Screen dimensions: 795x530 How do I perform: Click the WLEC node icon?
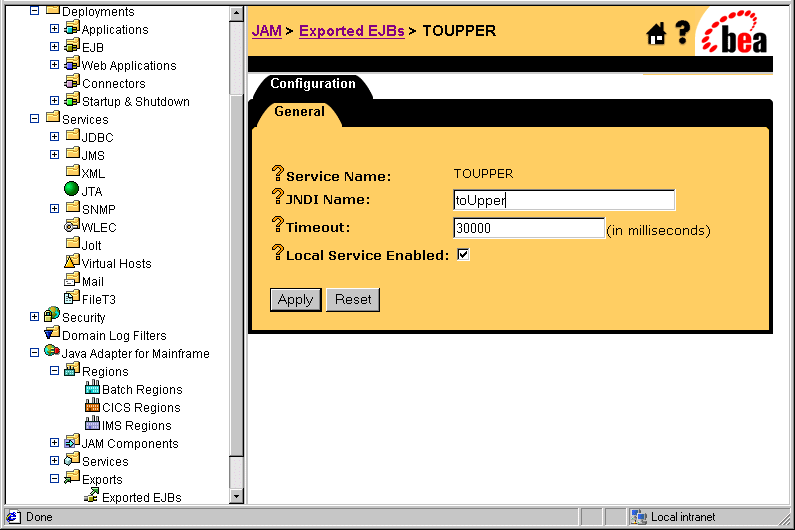point(72,225)
